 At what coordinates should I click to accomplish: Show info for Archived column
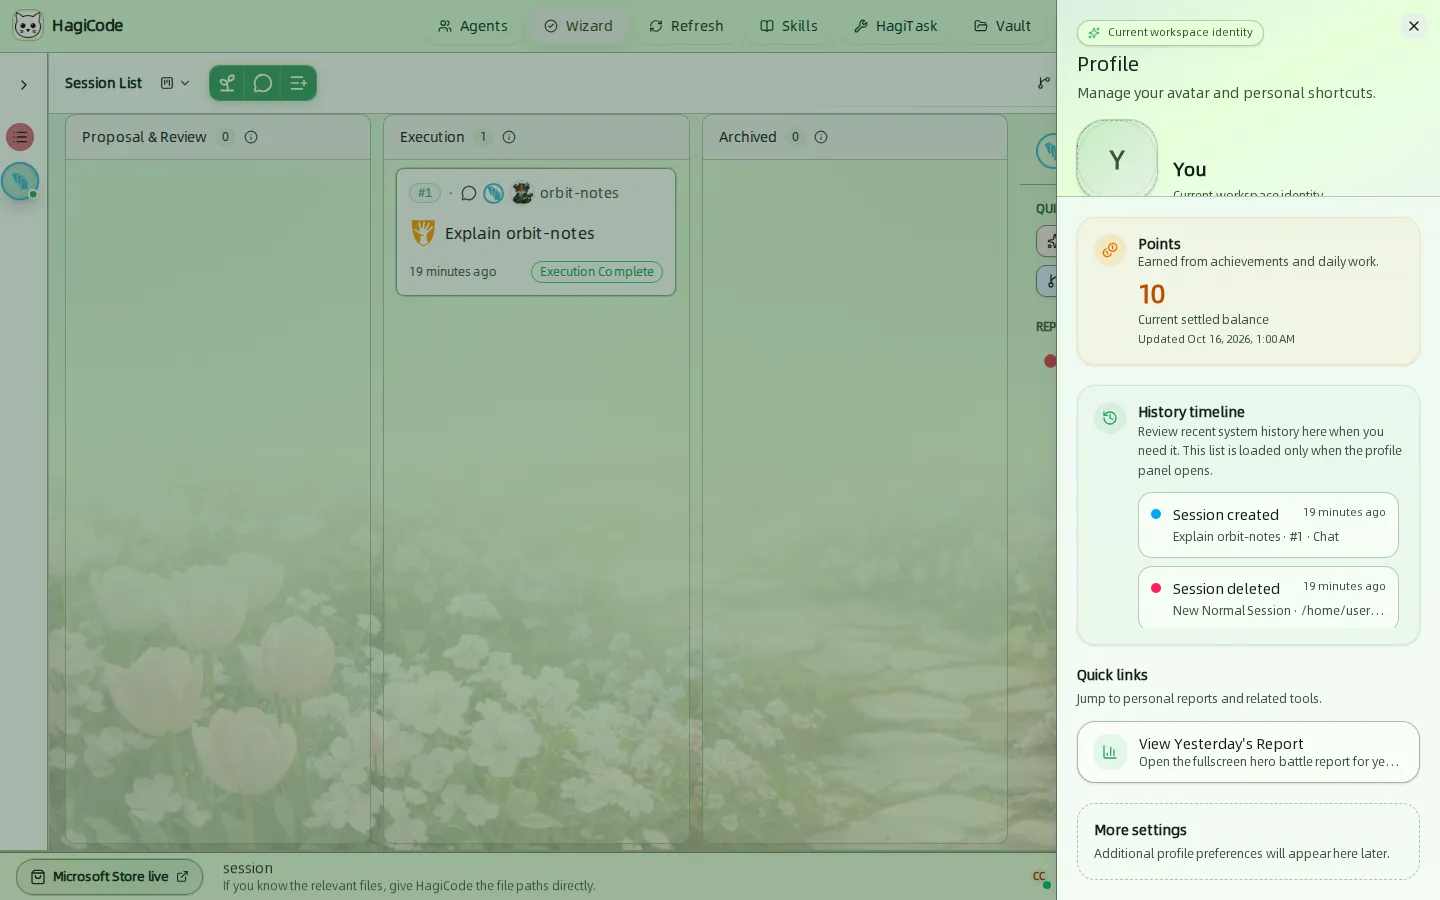(x=821, y=137)
